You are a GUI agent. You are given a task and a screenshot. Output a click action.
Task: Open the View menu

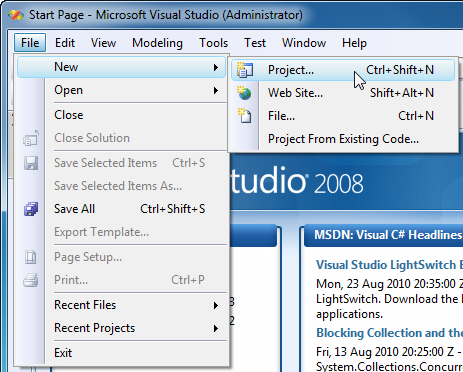click(103, 43)
